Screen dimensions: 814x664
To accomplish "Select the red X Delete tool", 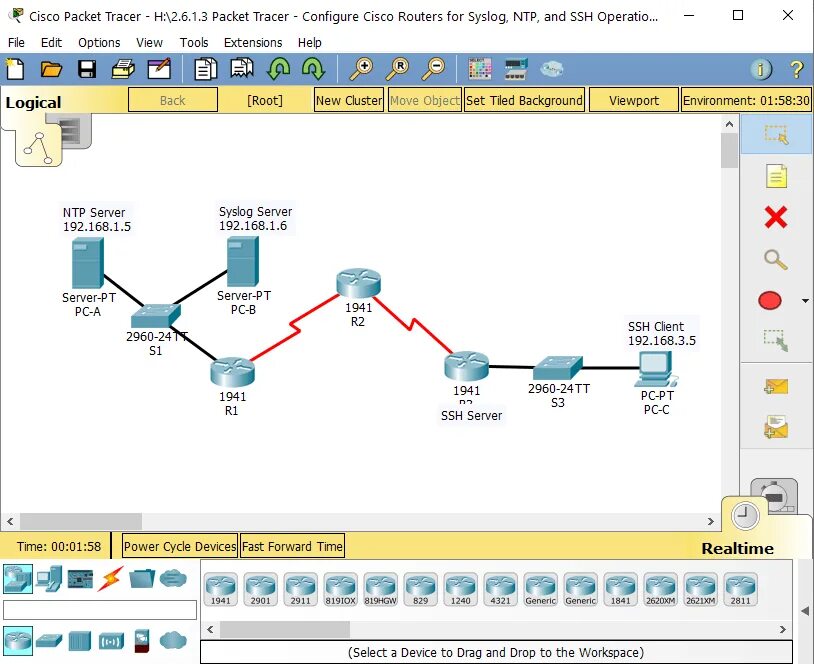I will 776,217.
